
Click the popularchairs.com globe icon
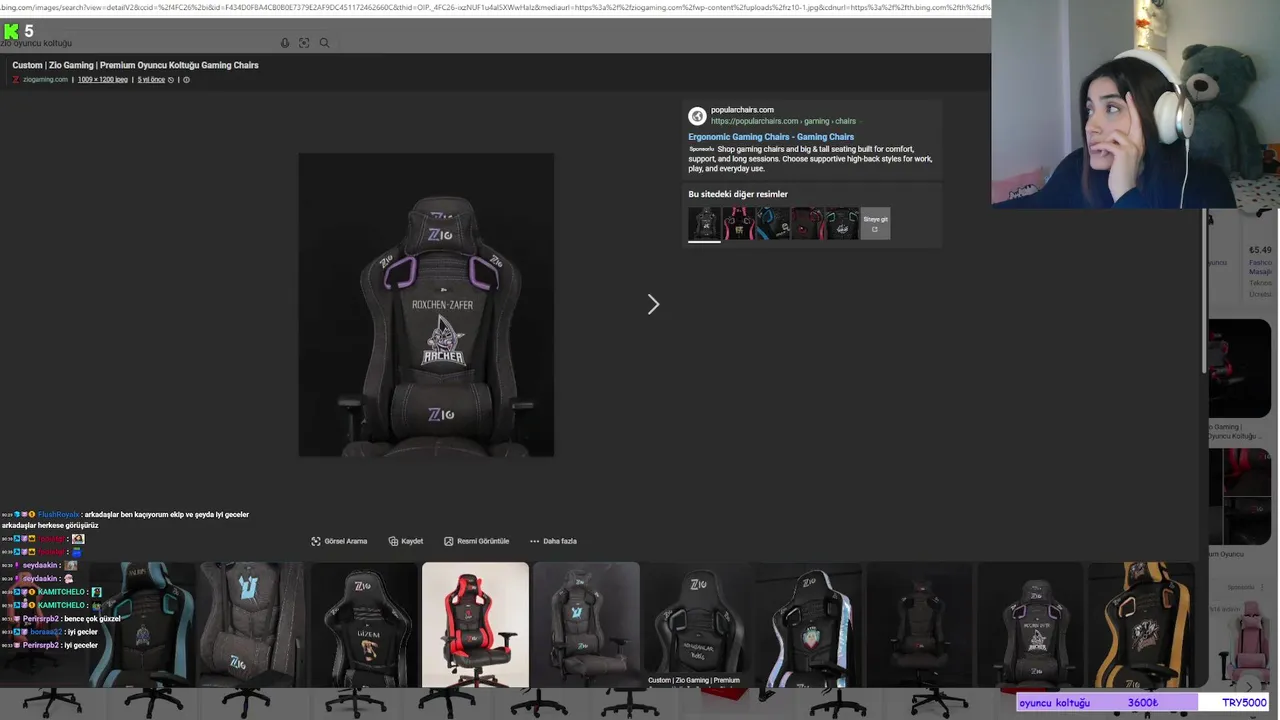(x=697, y=116)
